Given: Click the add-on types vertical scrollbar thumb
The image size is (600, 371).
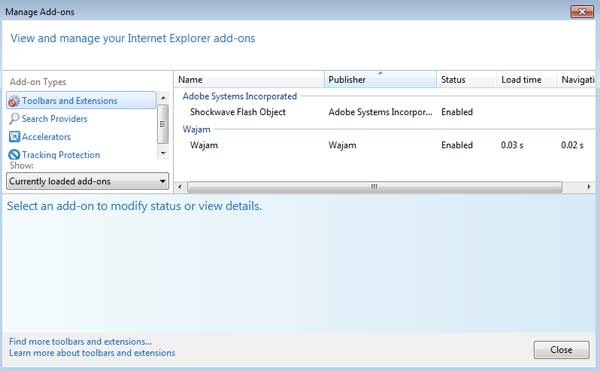Looking at the screenshot, I should click(x=163, y=124).
